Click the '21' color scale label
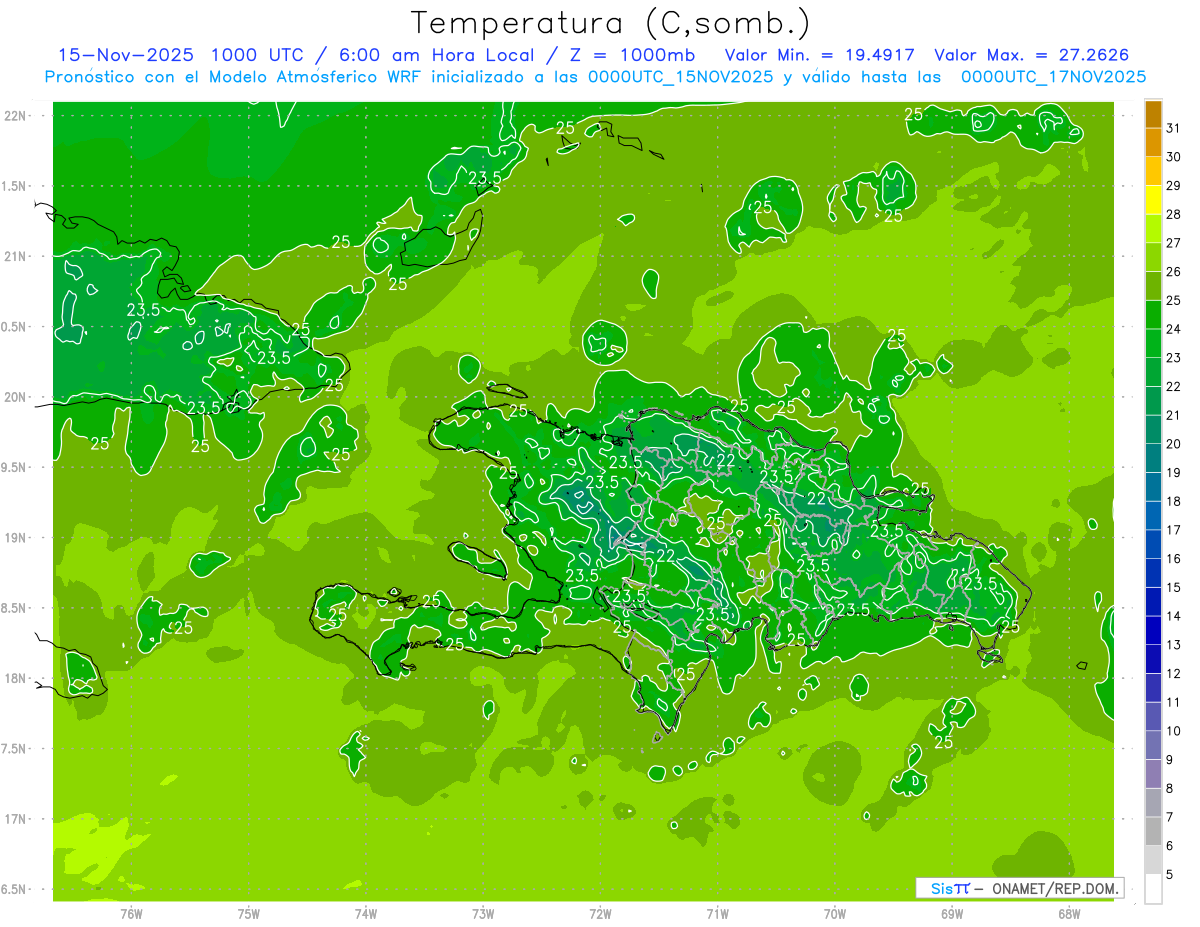Screen dimensions: 1200x927 click(x=1174, y=415)
